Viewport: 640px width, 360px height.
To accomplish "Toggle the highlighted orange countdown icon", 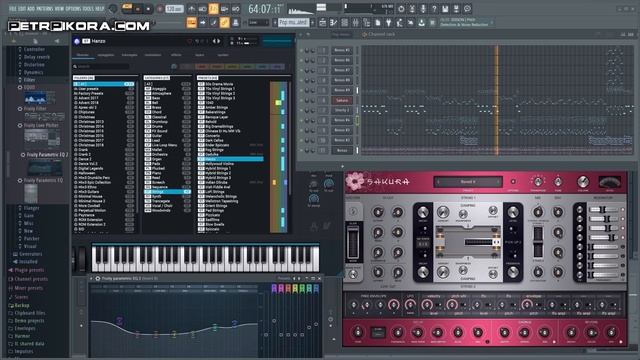I will [213, 9].
